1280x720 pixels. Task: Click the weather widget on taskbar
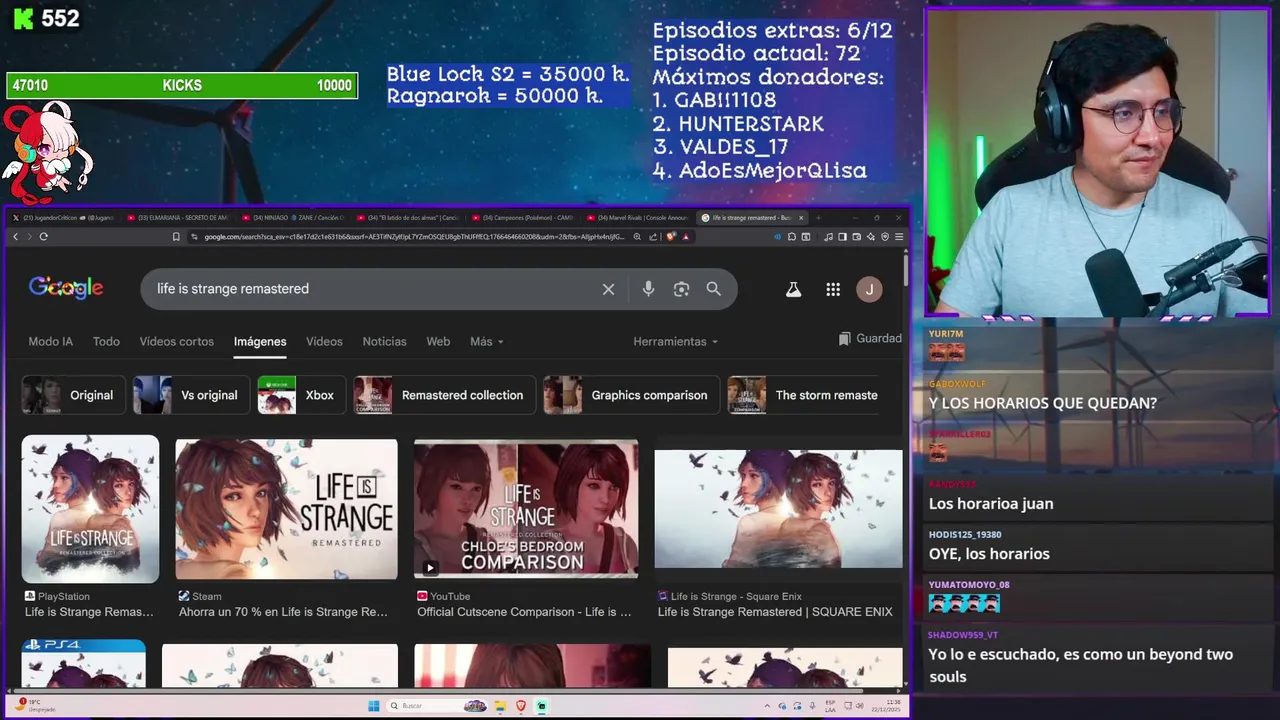35,706
